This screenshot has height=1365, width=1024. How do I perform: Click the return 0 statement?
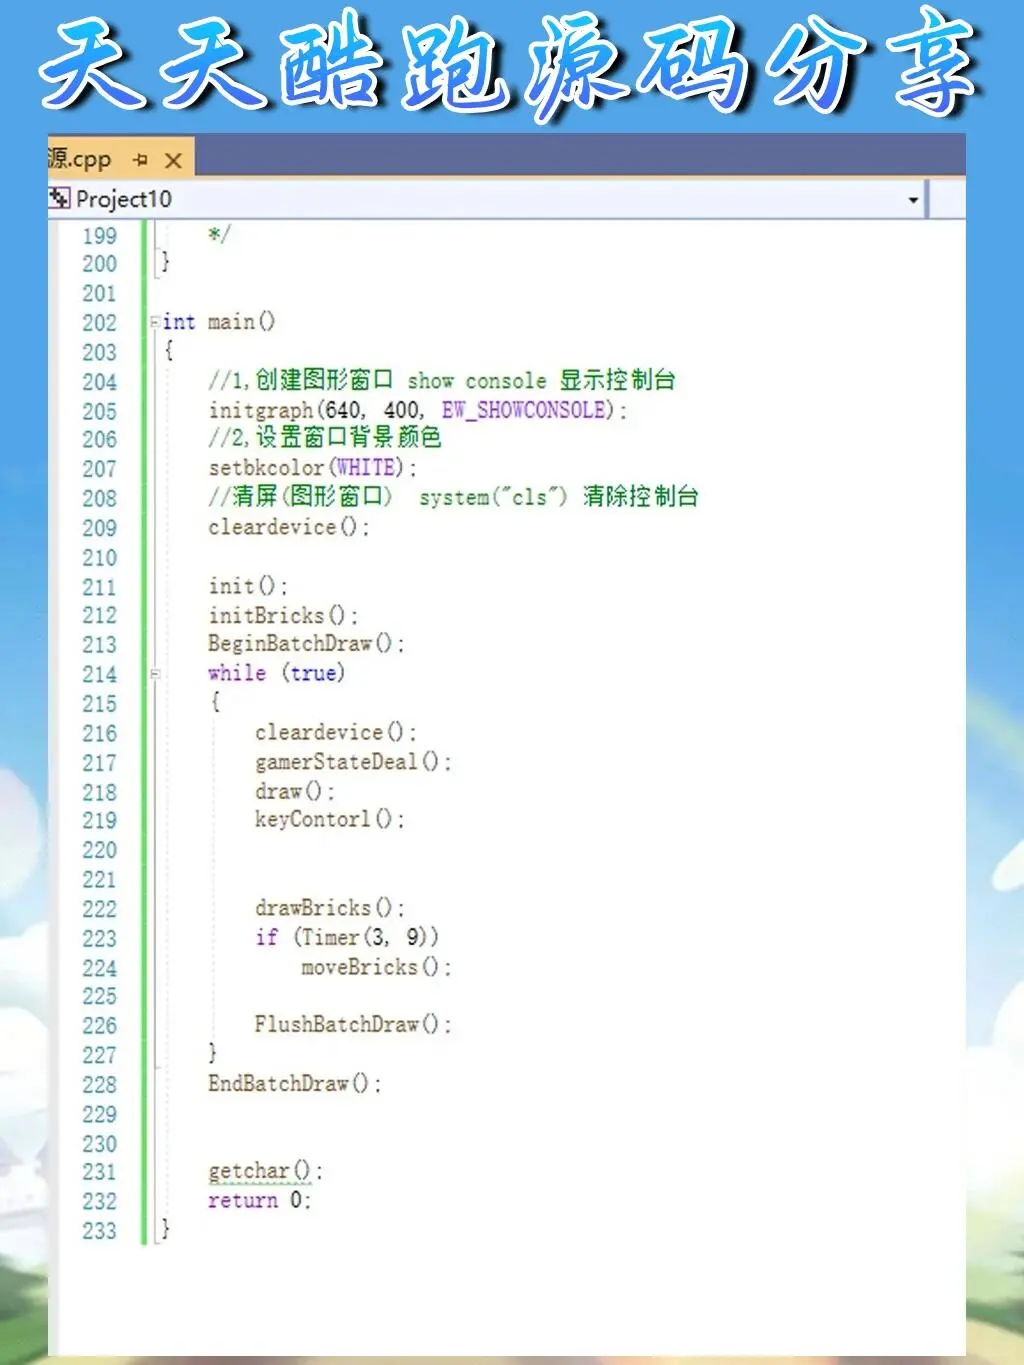click(259, 1201)
